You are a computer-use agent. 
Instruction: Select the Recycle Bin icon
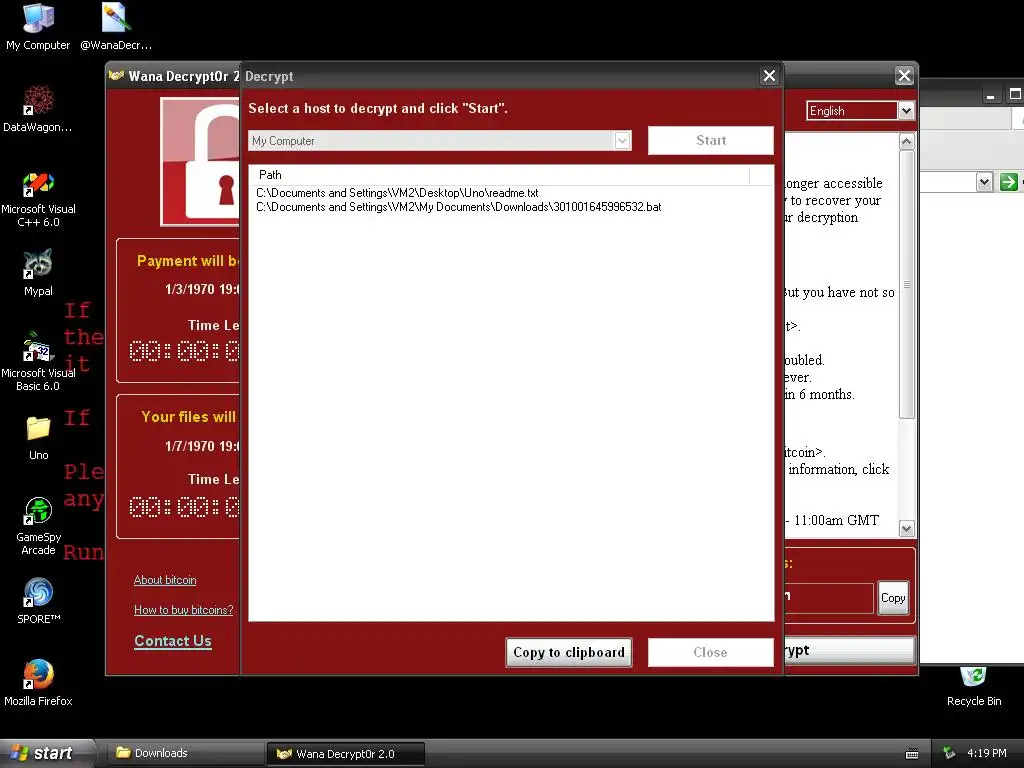[973, 687]
